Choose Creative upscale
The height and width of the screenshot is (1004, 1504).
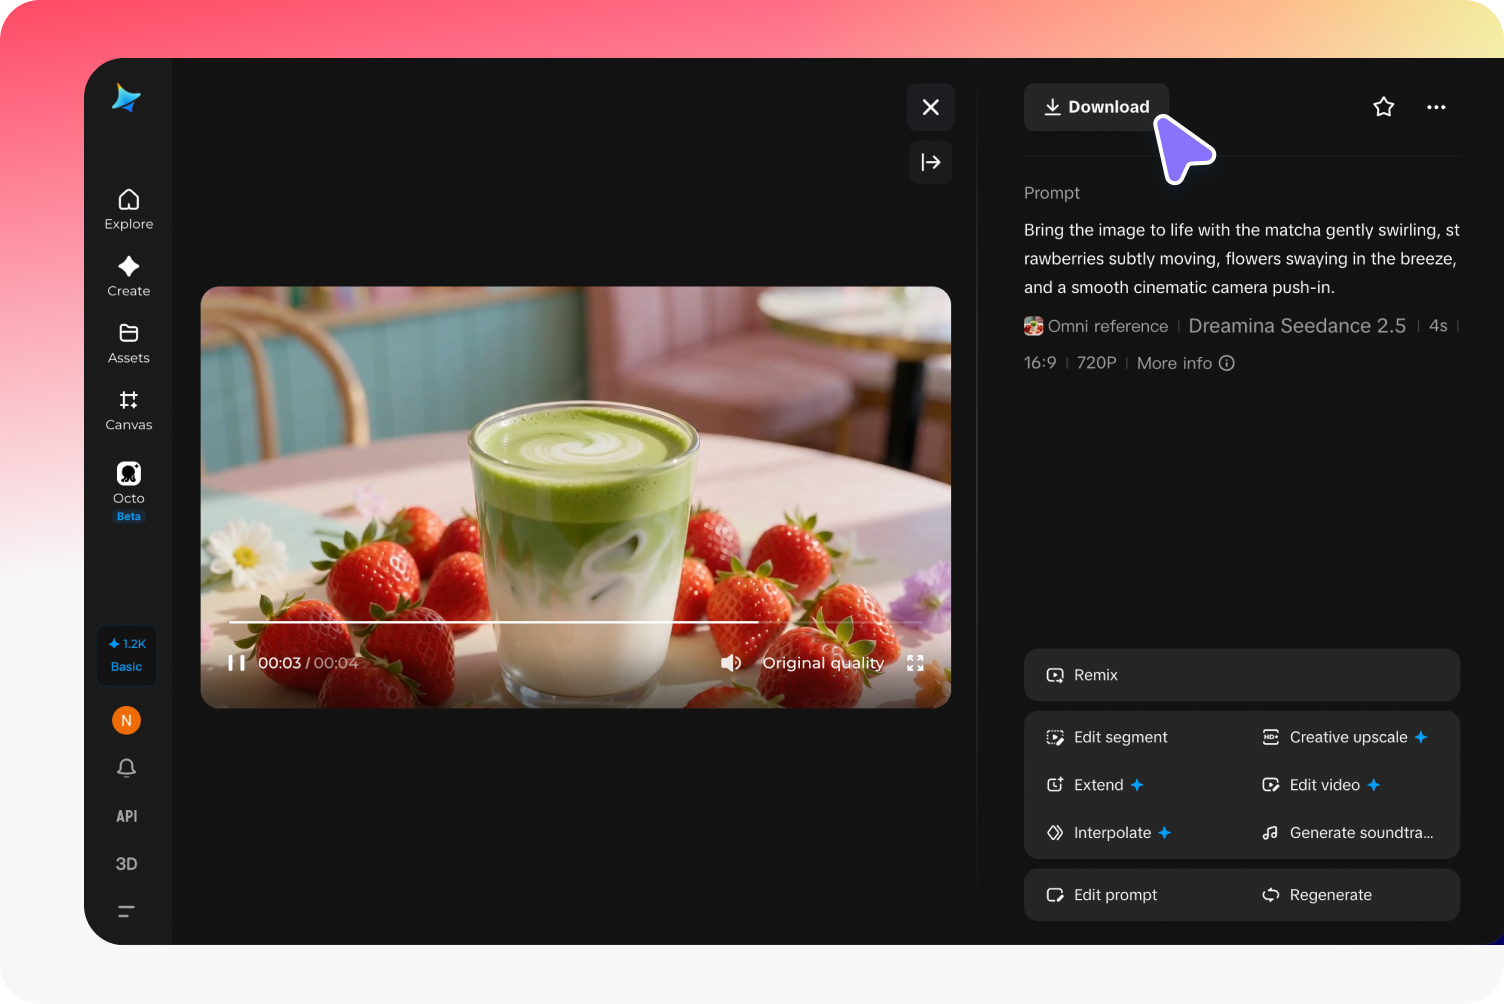pos(1345,737)
